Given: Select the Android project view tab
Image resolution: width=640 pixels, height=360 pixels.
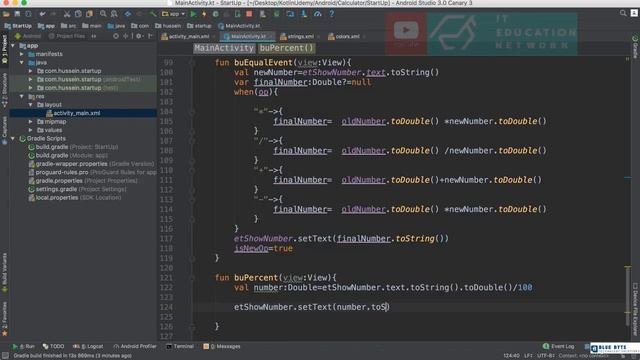Looking at the screenshot, I should 28,36.
